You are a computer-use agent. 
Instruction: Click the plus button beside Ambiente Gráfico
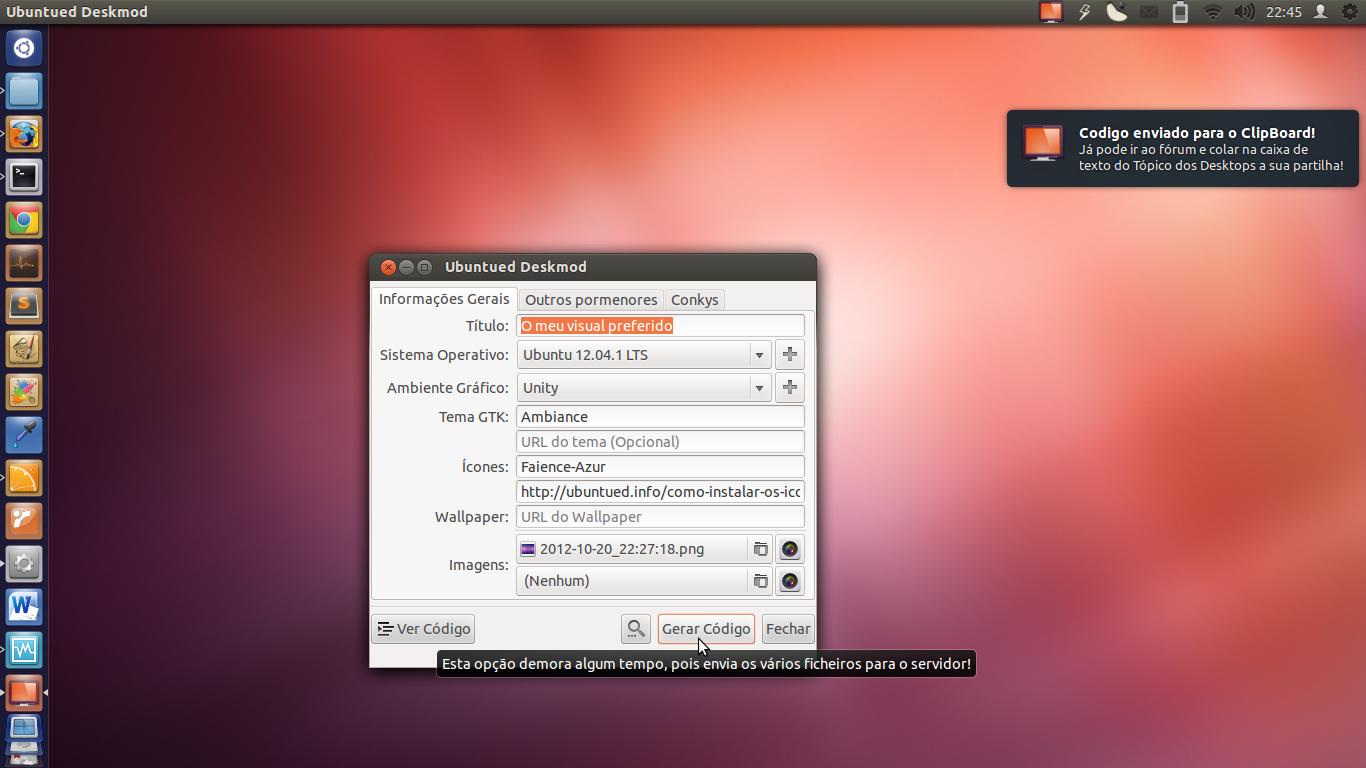pos(789,388)
